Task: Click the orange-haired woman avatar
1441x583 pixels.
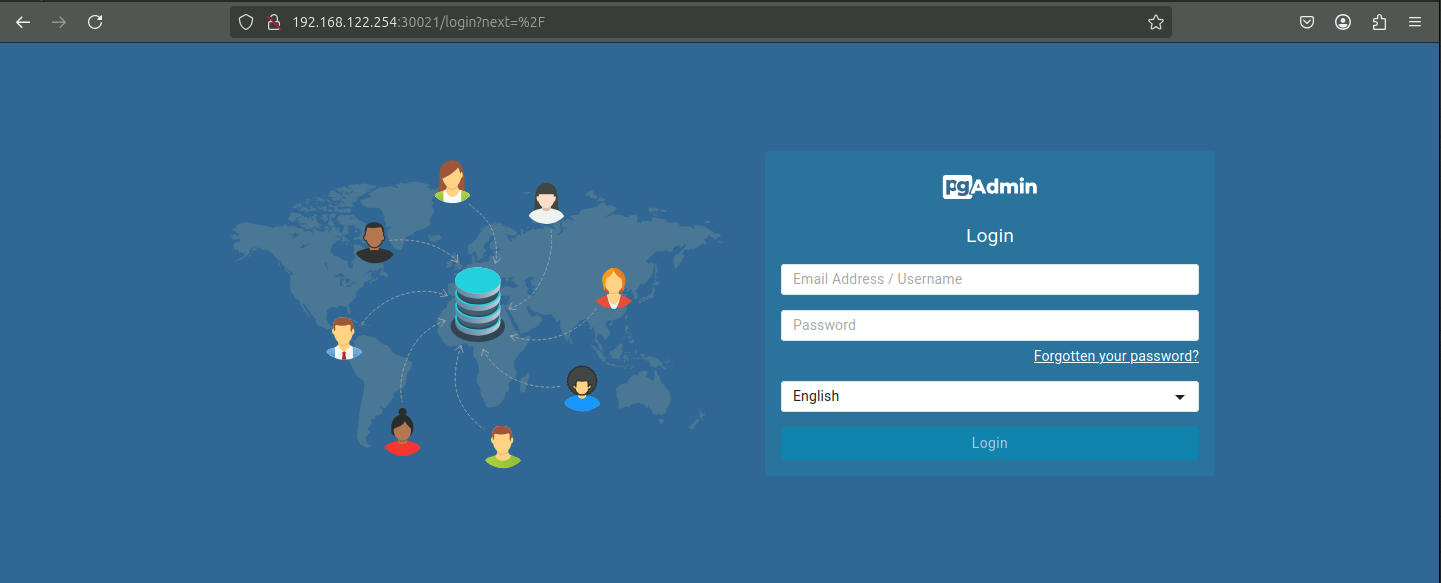Action: (613, 289)
